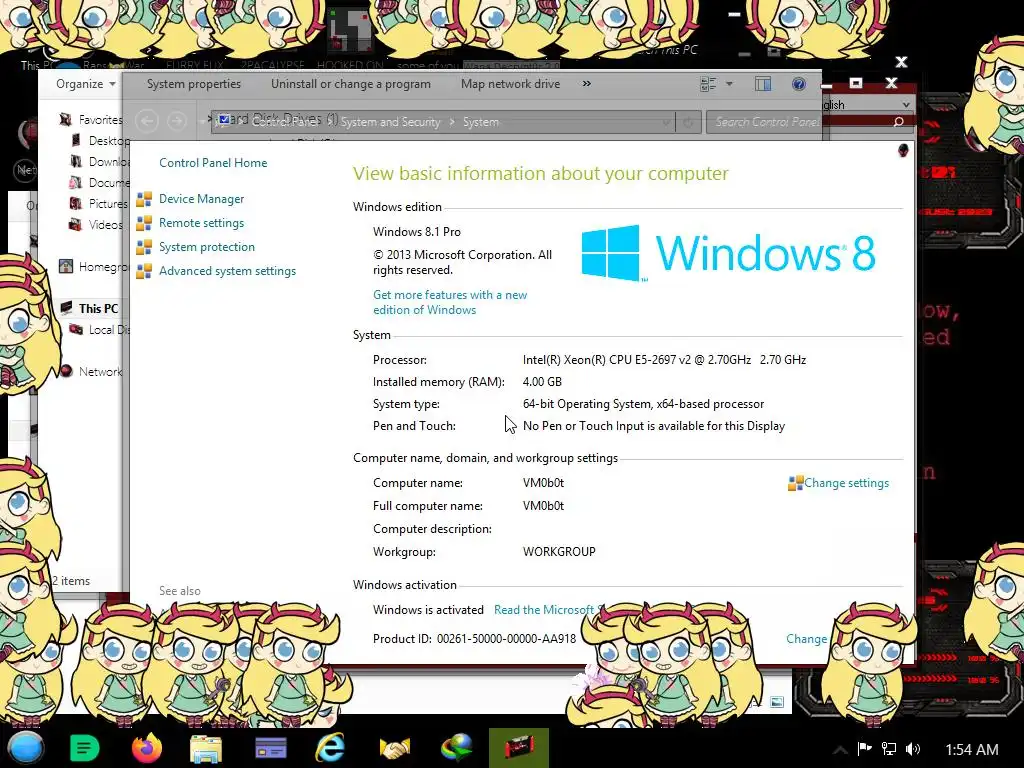The width and height of the screenshot is (1024, 768).
Task: Open File Explorer from the taskbar
Action: click(206, 748)
